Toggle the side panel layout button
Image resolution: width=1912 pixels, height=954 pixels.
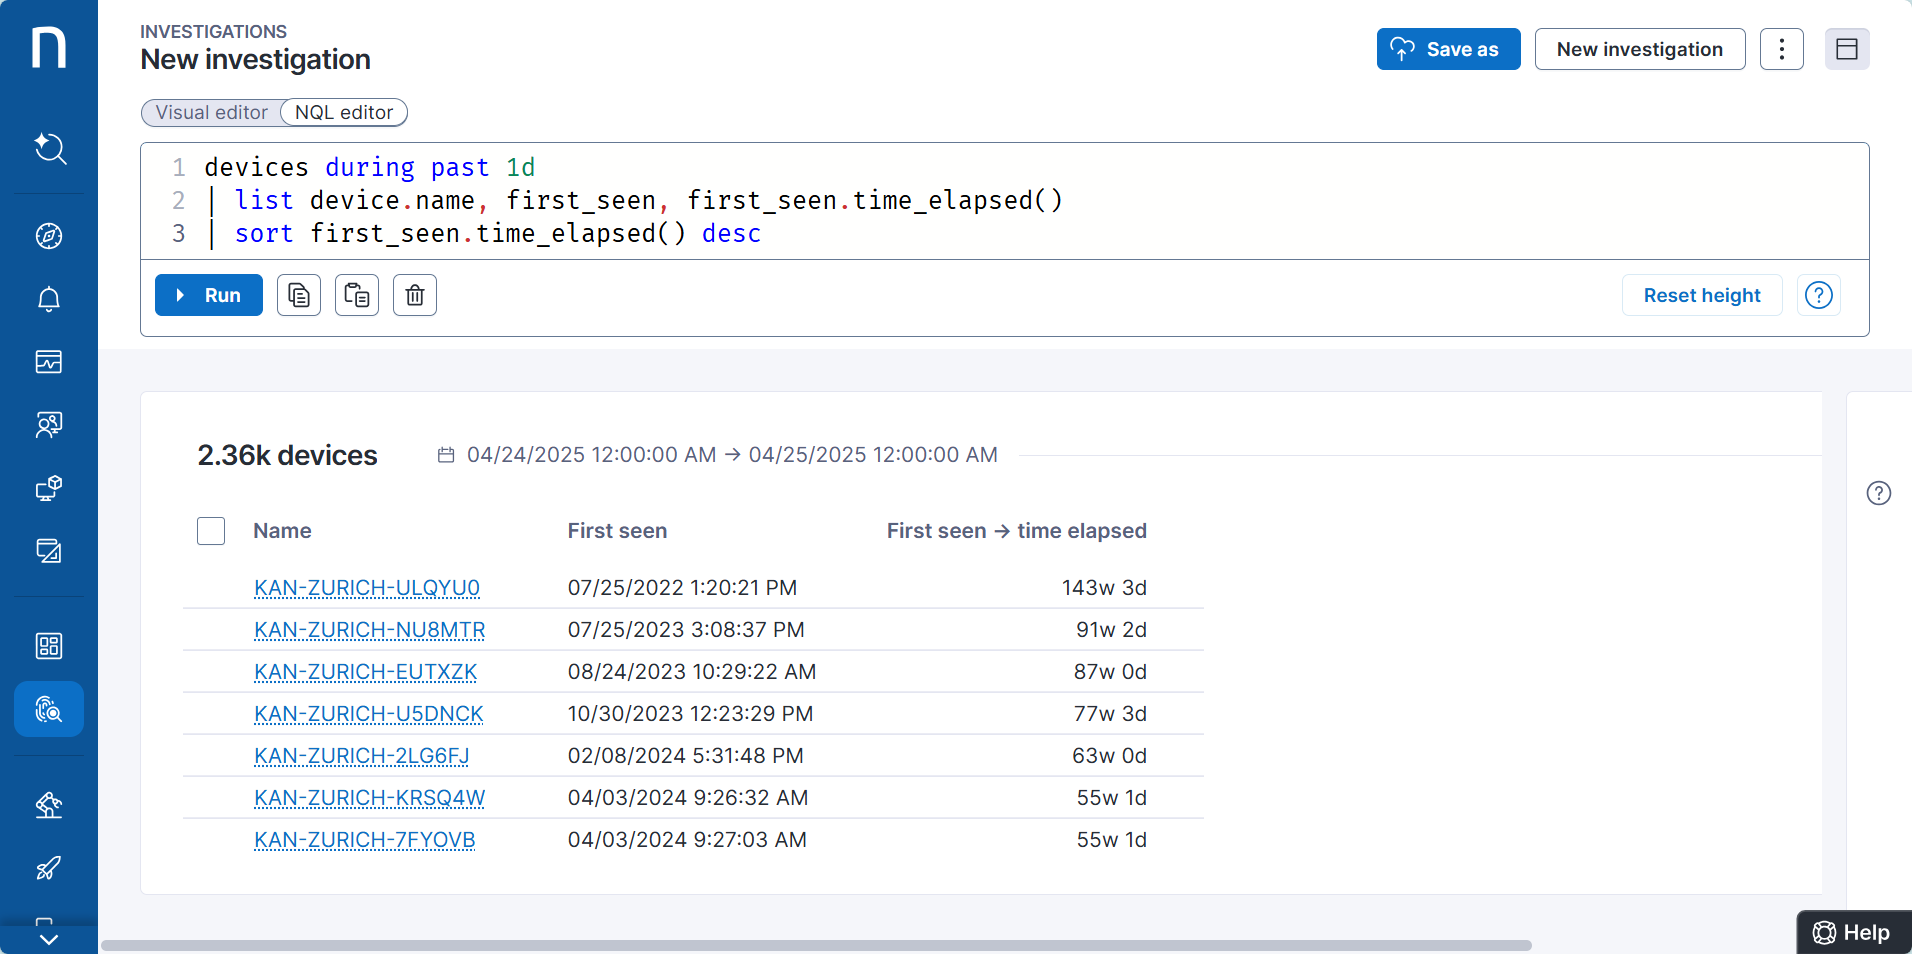click(x=1846, y=49)
